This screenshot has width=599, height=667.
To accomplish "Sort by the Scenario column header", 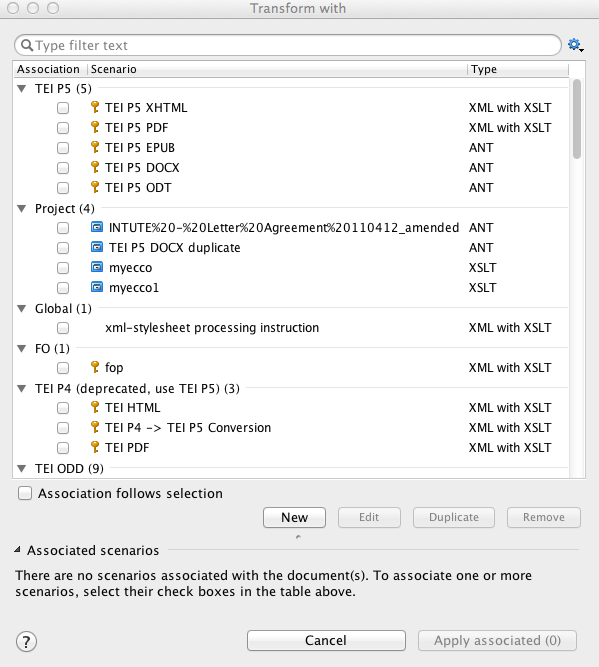I will [277, 69].
